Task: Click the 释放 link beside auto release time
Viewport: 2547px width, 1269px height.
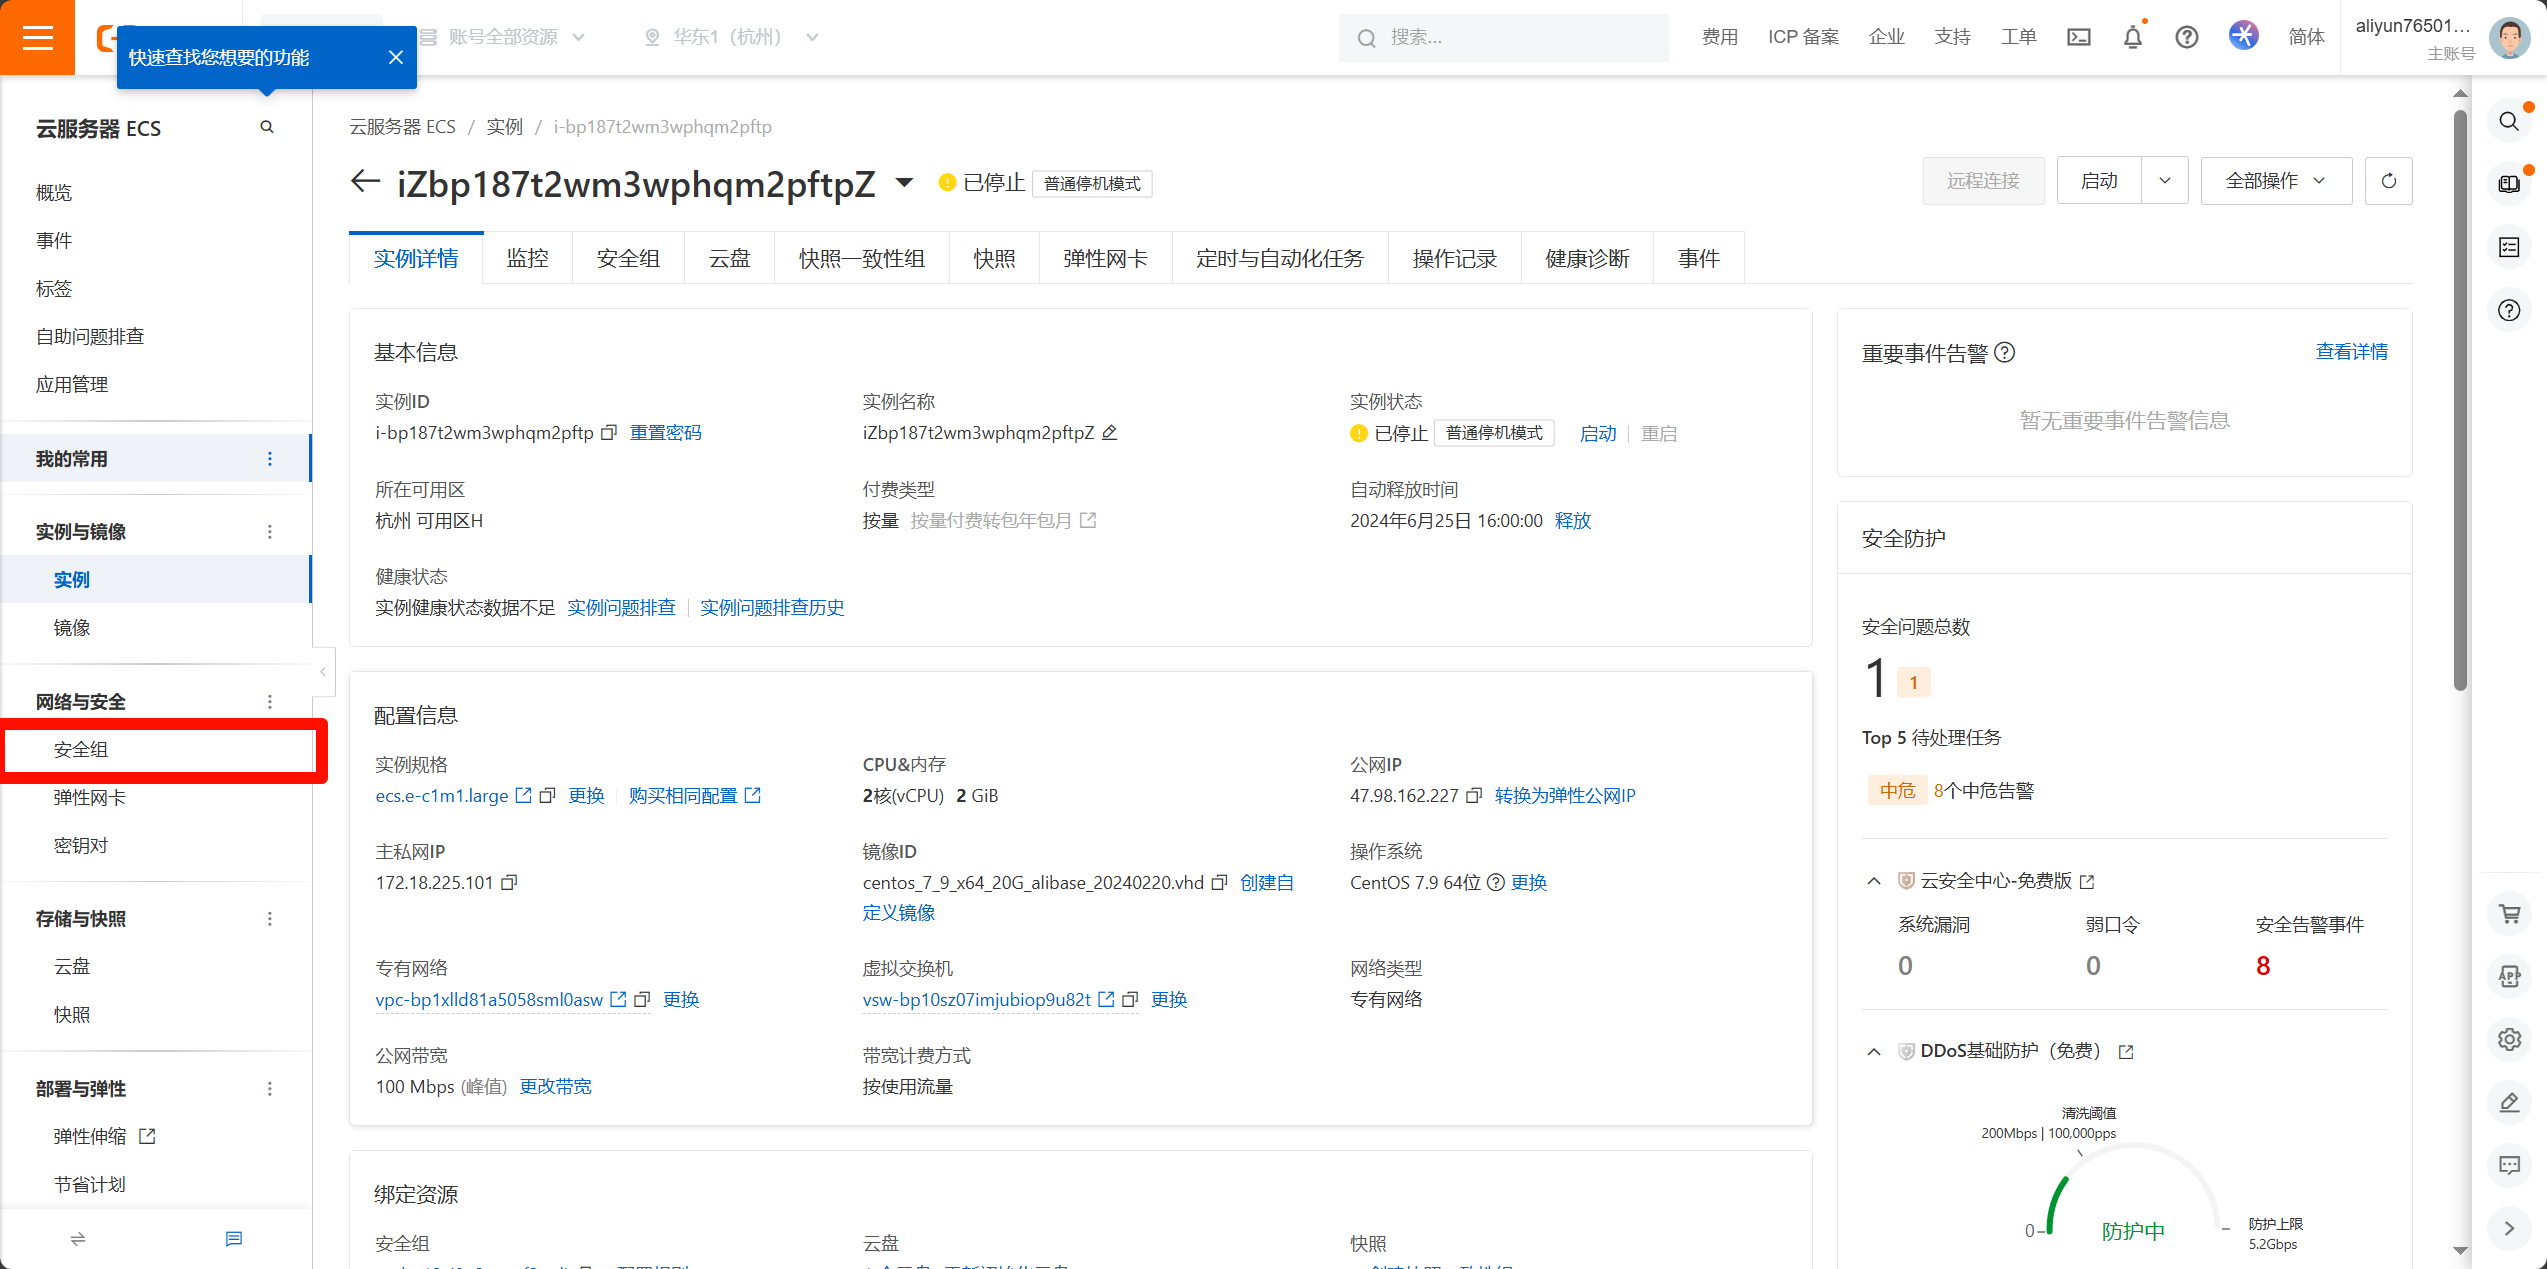Action: pyautogui.click(x=1572, y=521)
